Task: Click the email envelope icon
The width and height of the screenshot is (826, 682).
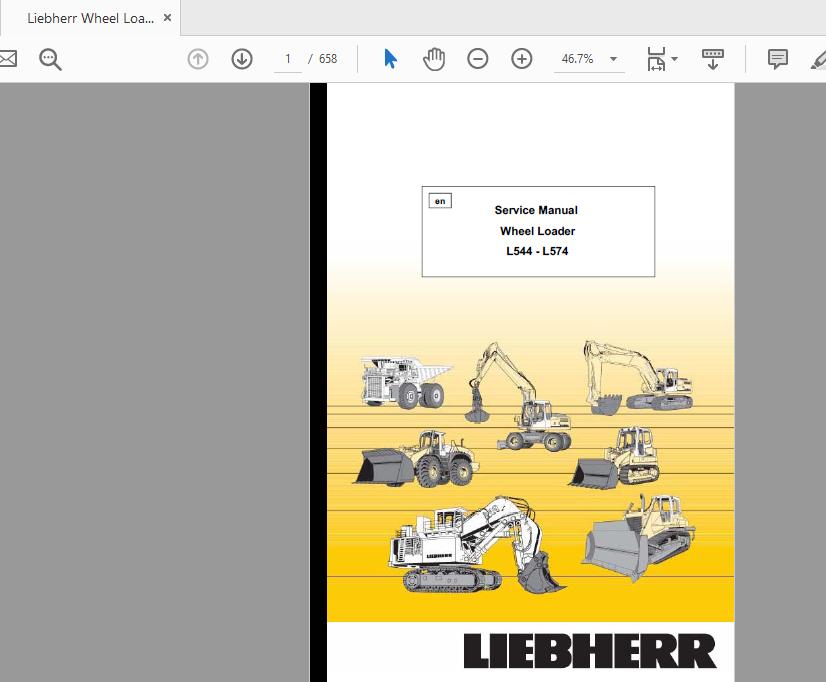Action: 8,58
